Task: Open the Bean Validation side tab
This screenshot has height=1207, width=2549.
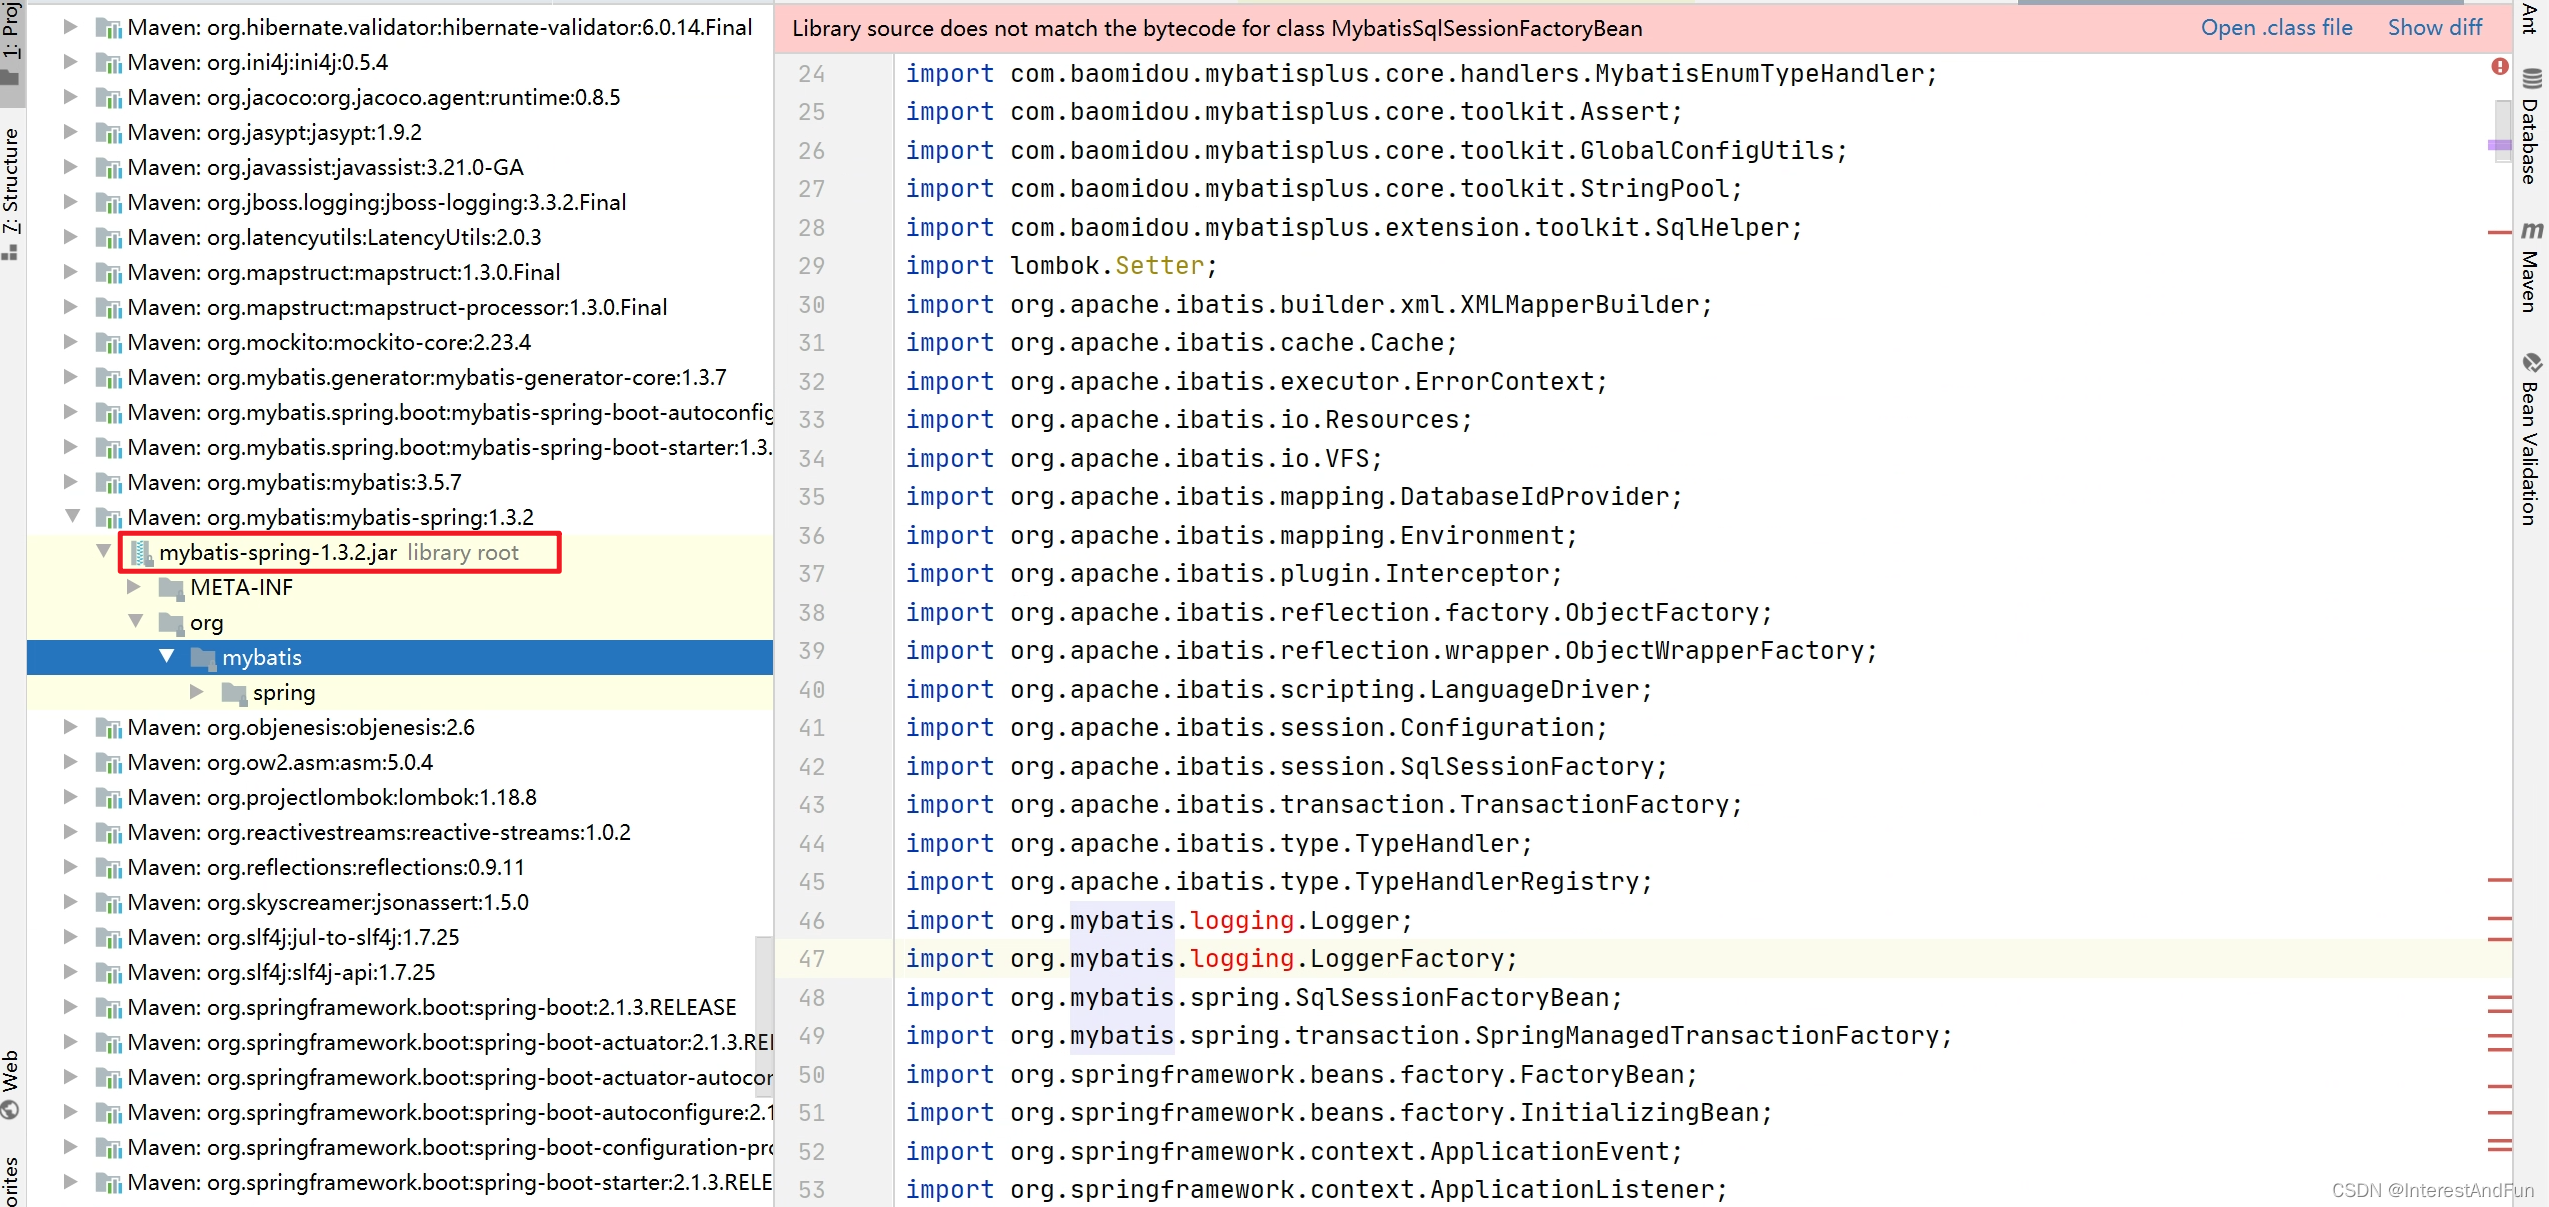Action: (2531, 440)
